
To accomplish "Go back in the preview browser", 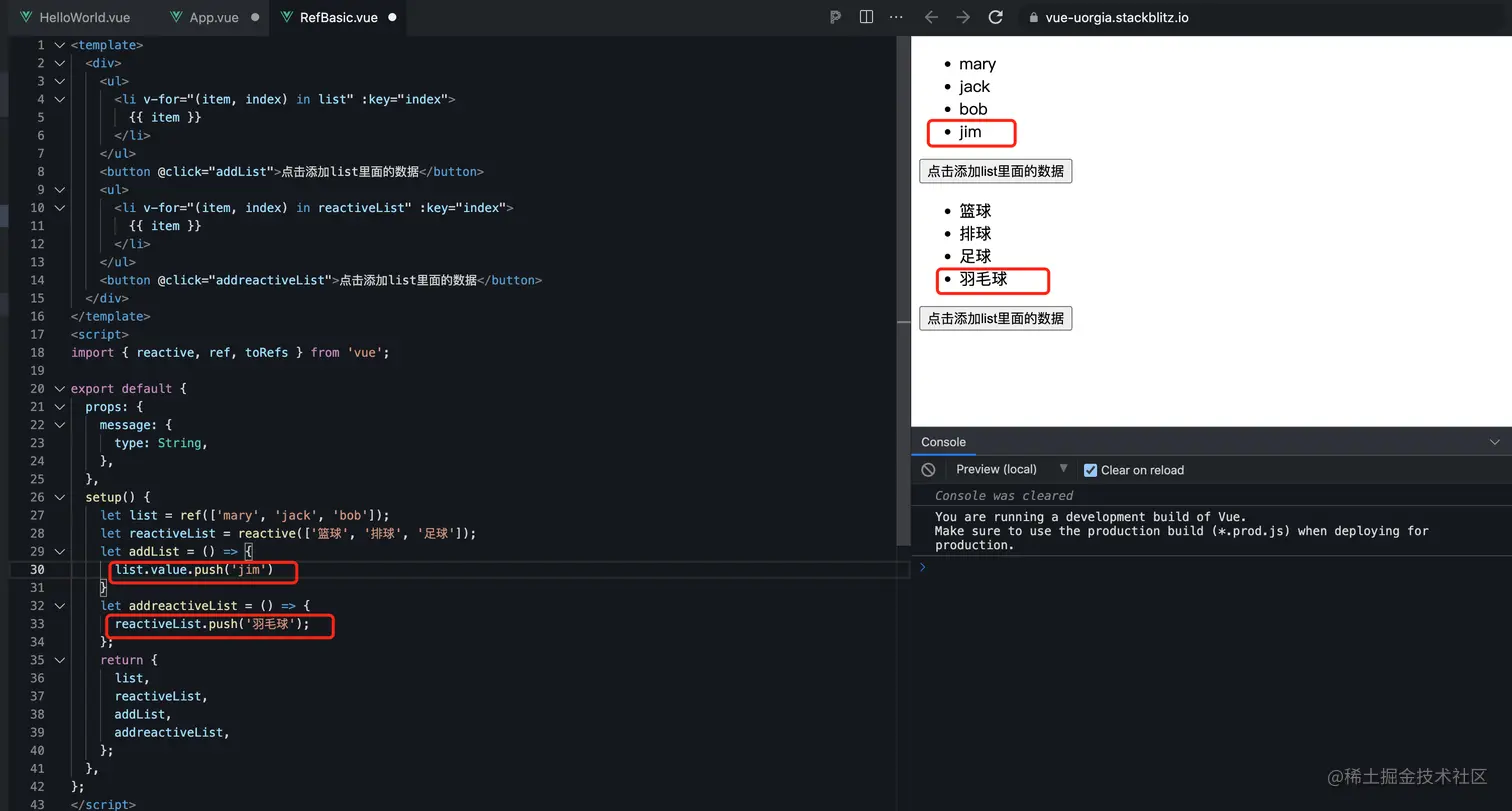I will (x=931, y=17).
